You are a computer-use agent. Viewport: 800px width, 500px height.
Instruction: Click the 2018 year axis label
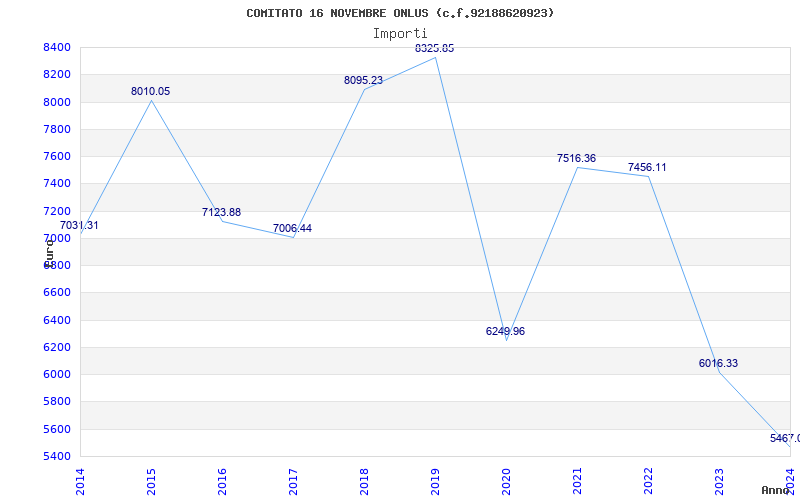[364, 482]
